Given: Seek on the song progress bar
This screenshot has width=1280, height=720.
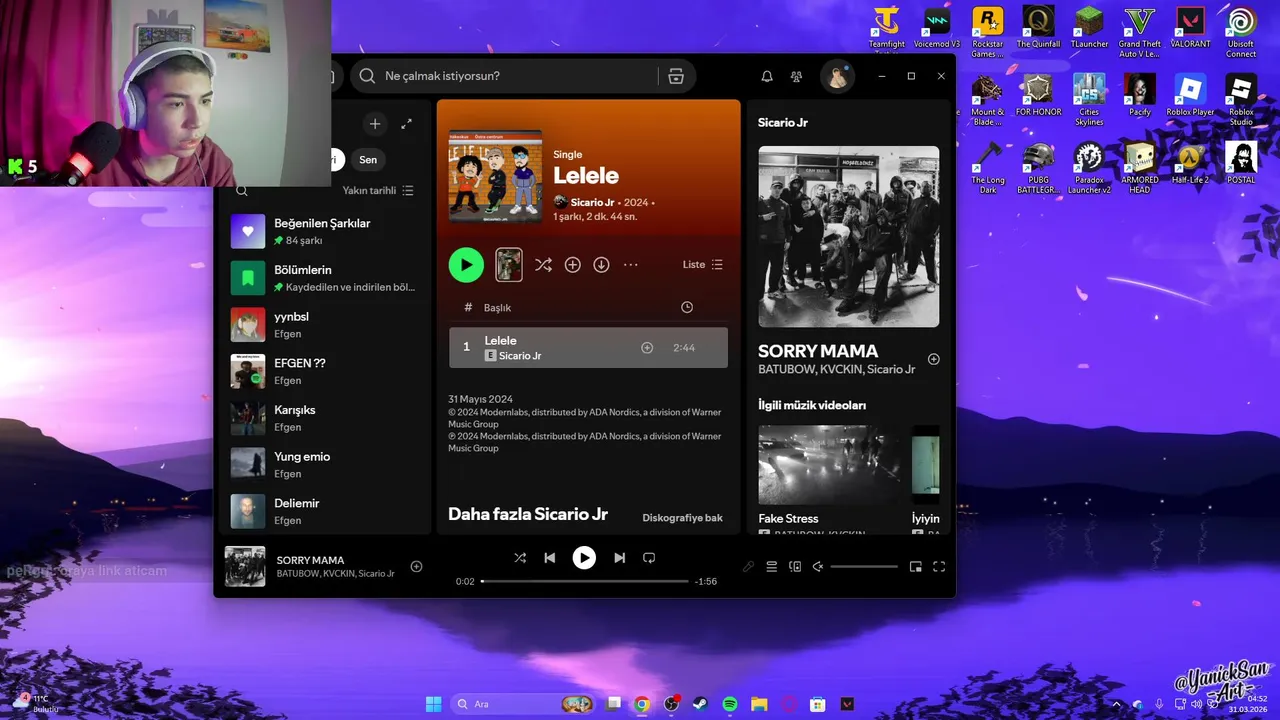Looking at the screenshot, I should (x=585, y=581).
